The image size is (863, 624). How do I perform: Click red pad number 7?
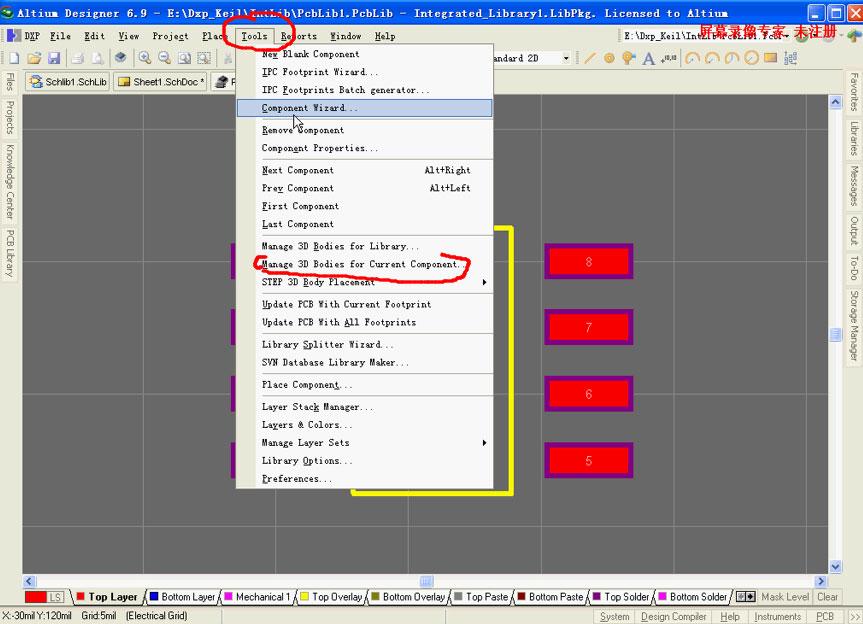pos(588,327)
